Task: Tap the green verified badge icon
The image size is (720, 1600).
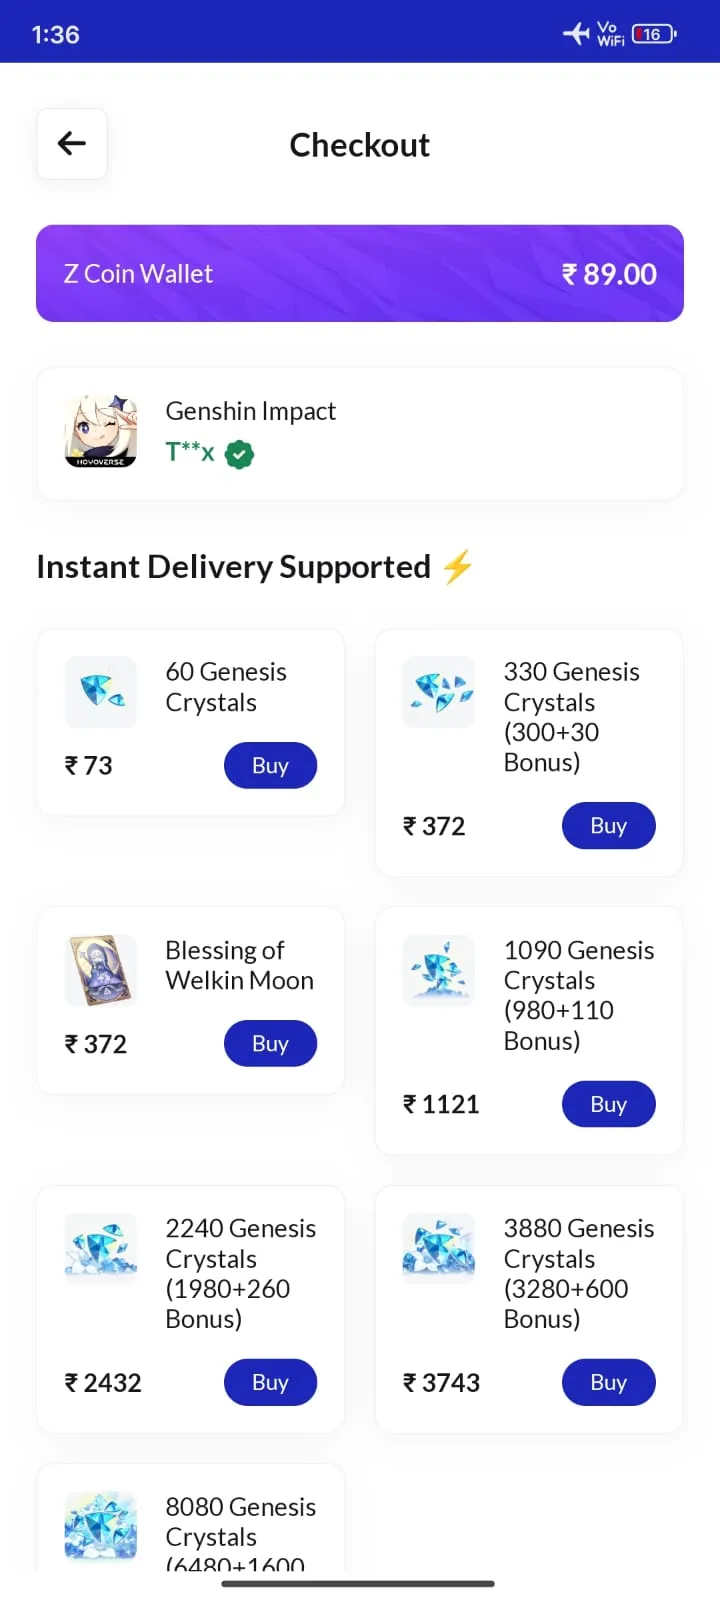Action: click(x=239, y=455)
